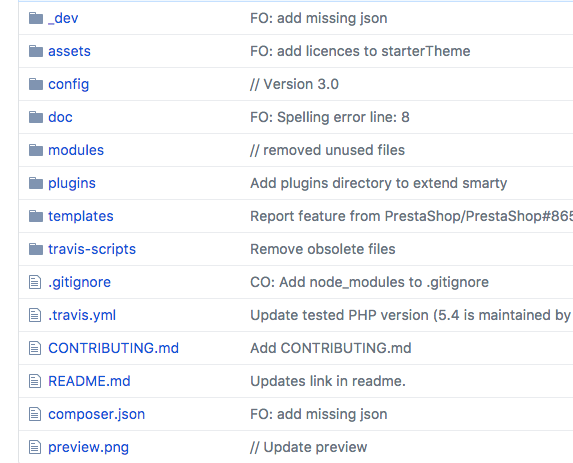Click the folder icon beside config
573x463 pixels.
coord(36,84)
